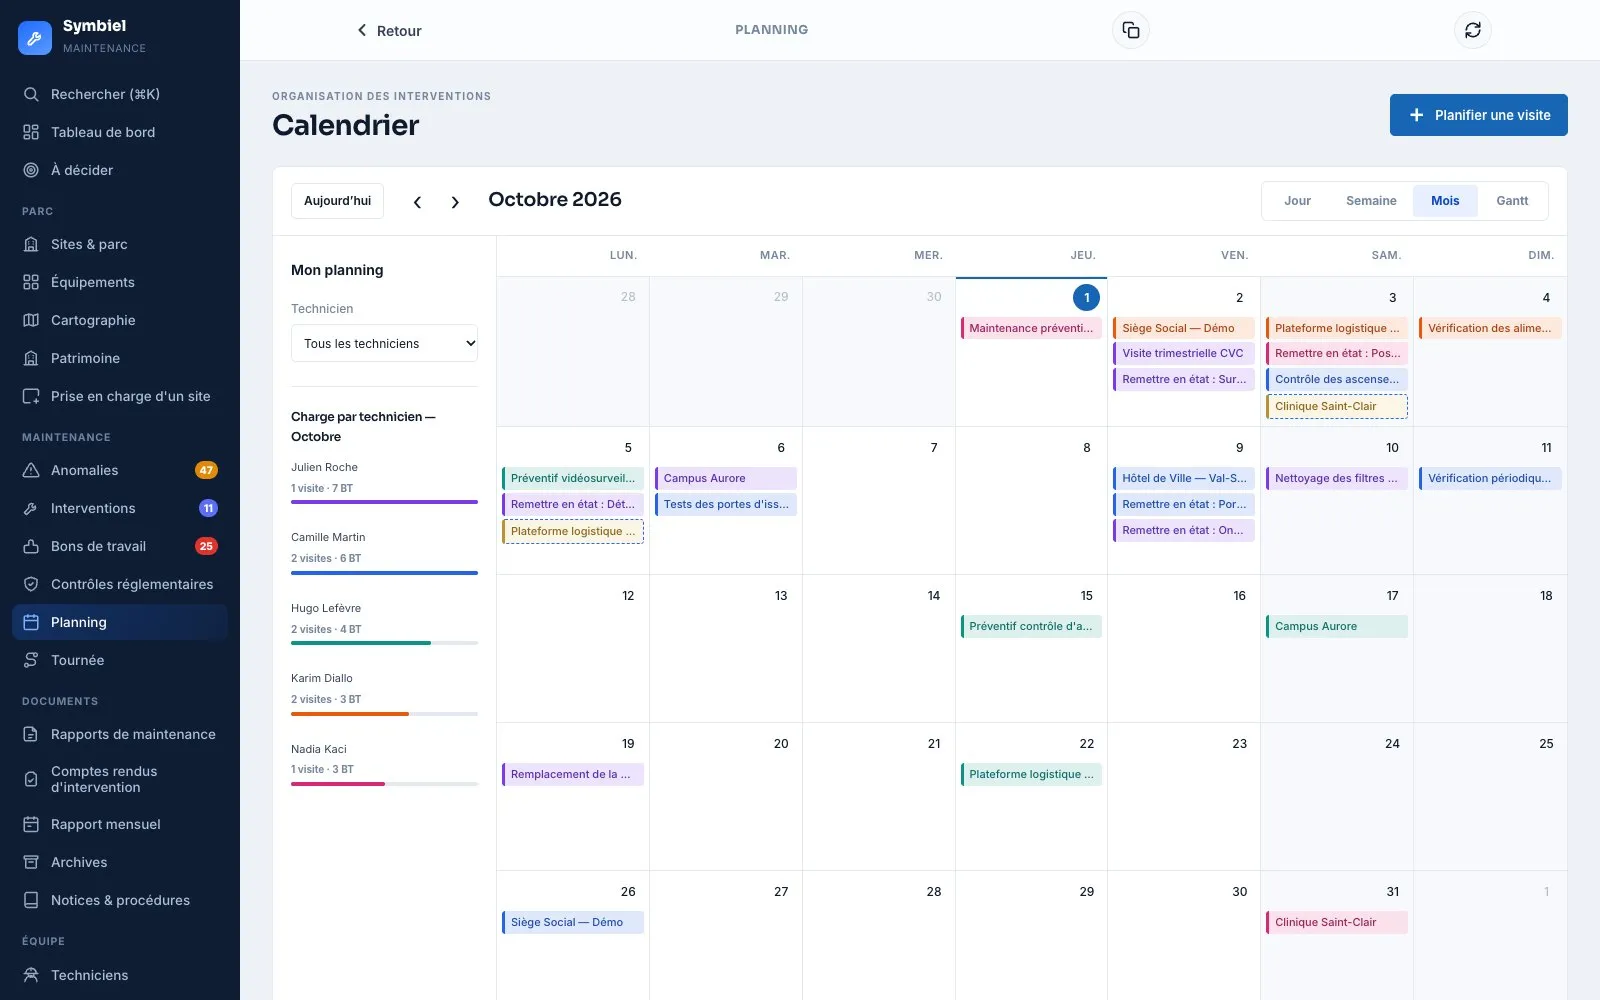The height and width of the screenshot is (1000, 1600).
Task: Open Prise en charge d'un site
Action: click(x=120, y=396)
